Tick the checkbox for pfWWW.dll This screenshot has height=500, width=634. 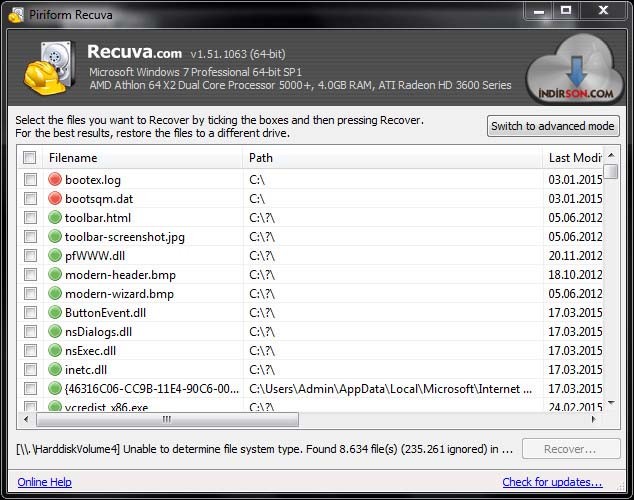30,255
